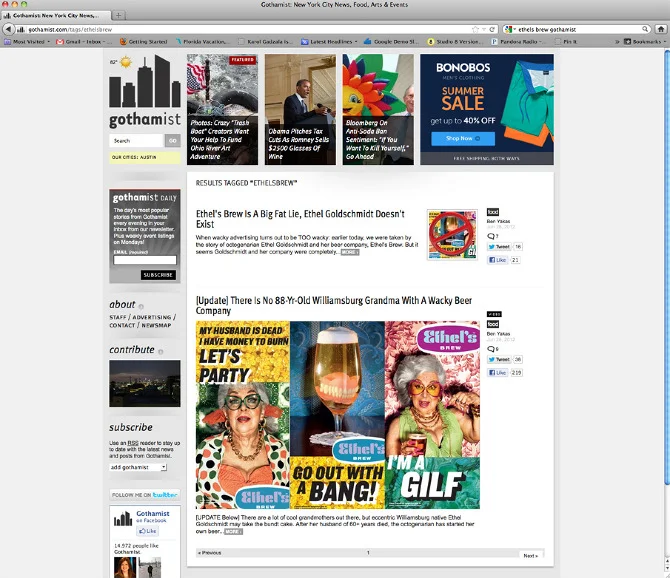Screen dimensions: 670x578
Task: Open the Florida Vacation bookmark
Action: (x=203, y=41)
